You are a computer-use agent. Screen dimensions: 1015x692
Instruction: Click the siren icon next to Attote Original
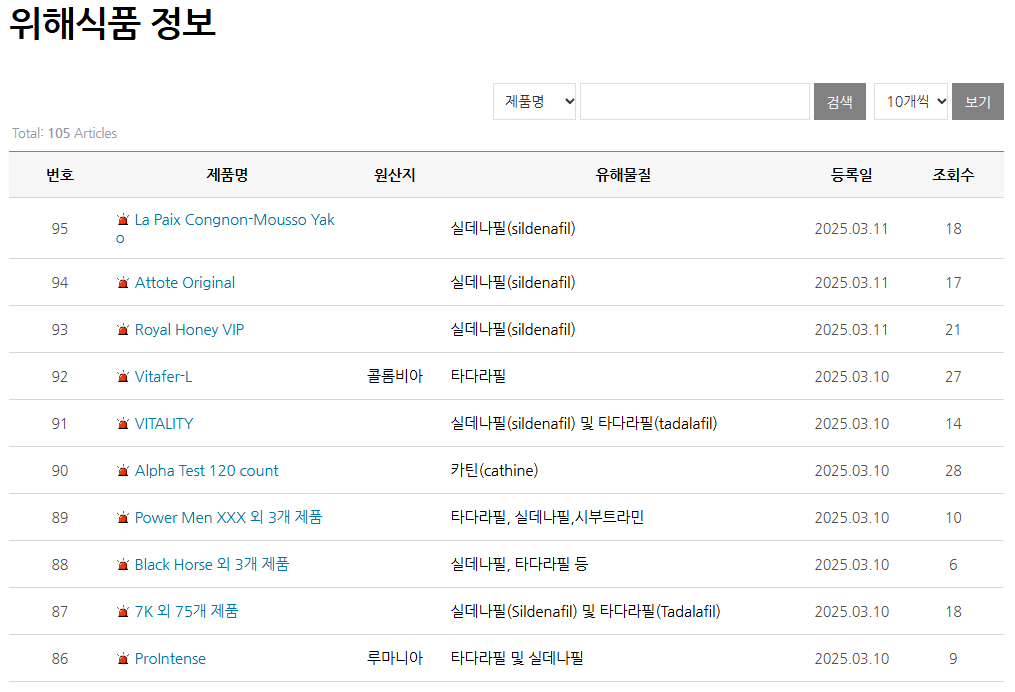(122, 283)
